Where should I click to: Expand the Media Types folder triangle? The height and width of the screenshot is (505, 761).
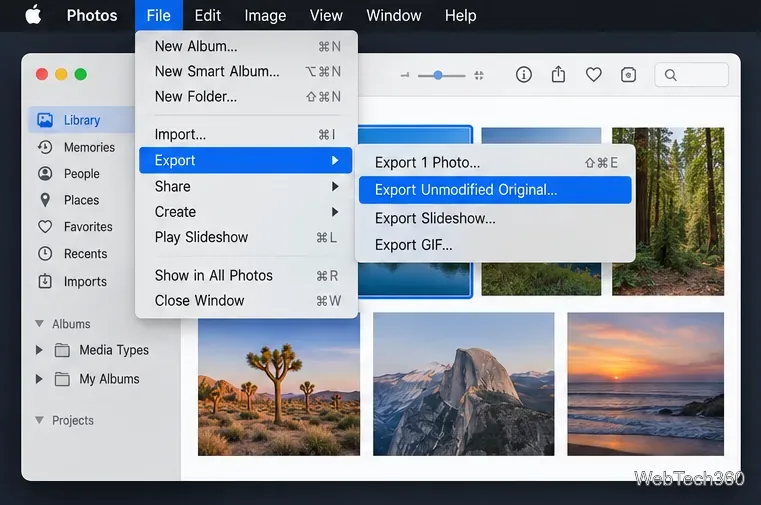[39, 350]
